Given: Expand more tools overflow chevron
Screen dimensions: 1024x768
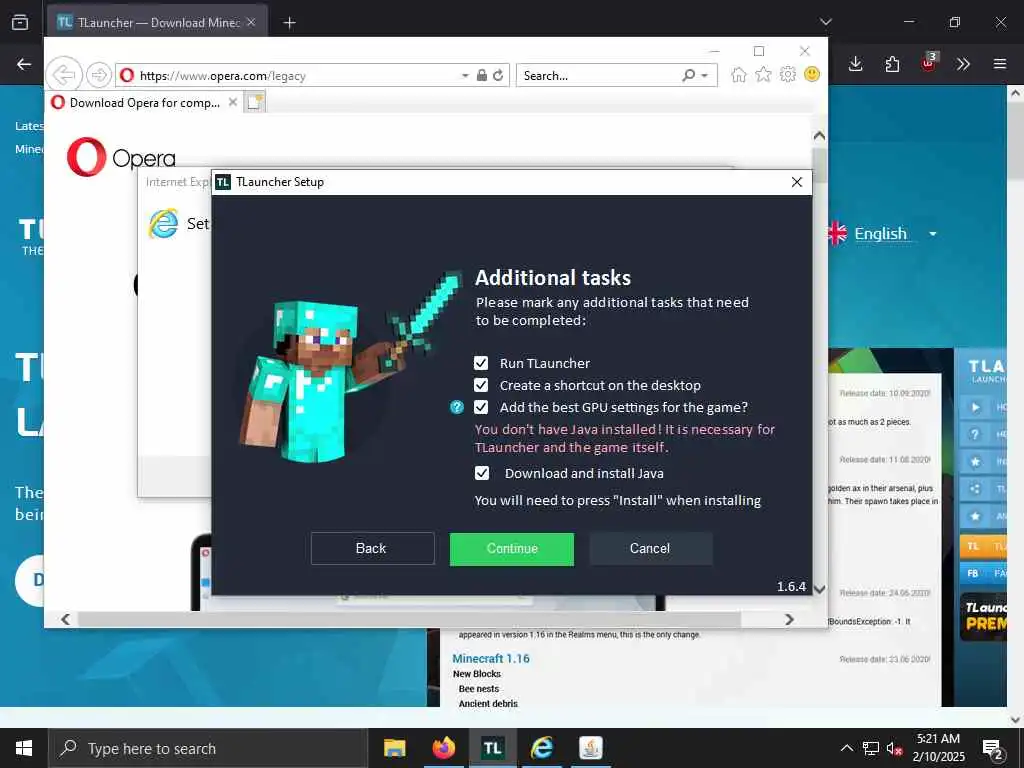Looking at the screenshot, I should [x=963, y=64].
